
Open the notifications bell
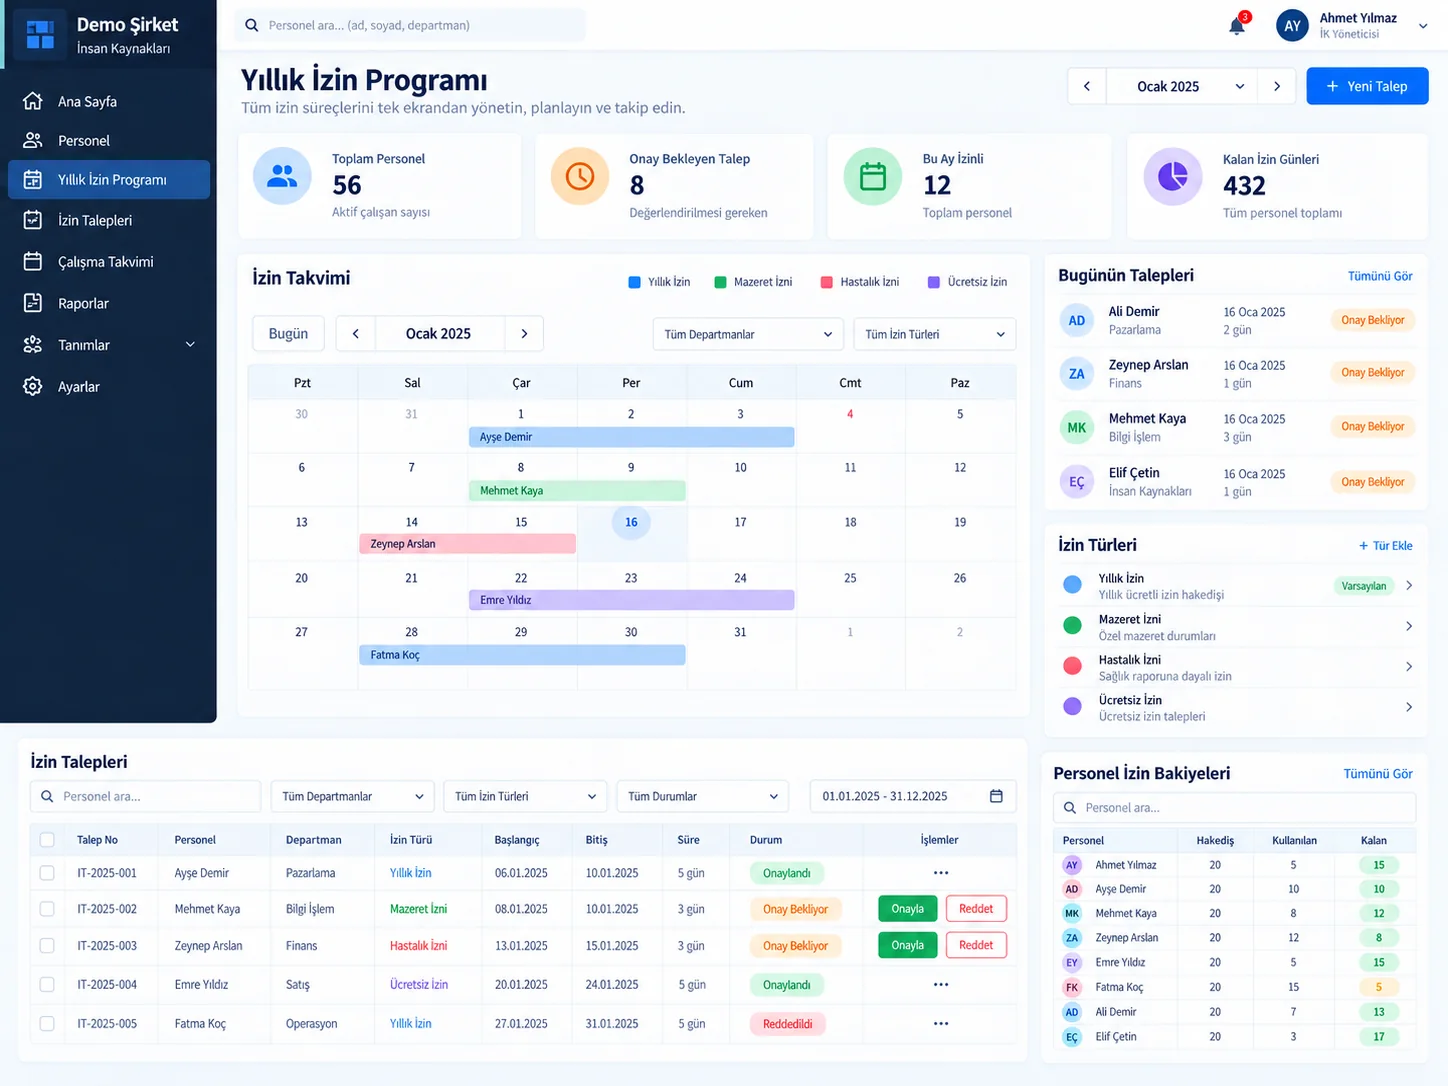tap(1237, 26)
